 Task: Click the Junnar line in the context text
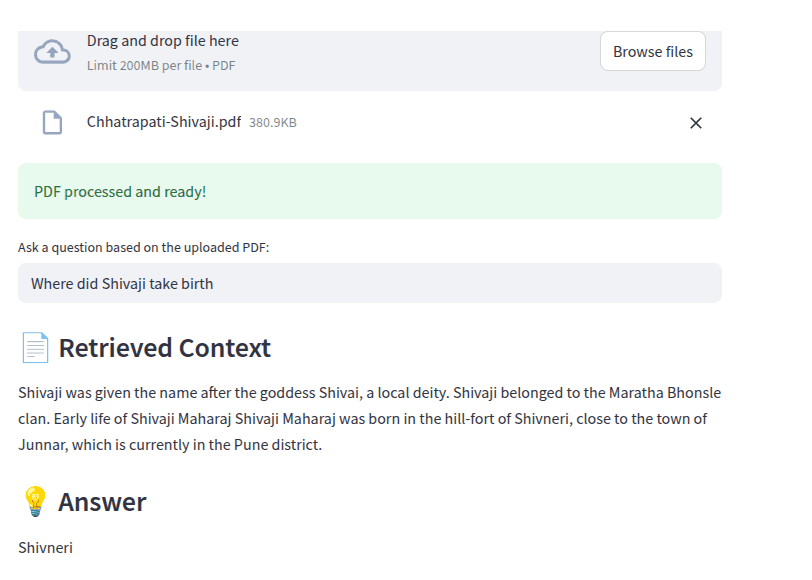(x=170, y=445)
